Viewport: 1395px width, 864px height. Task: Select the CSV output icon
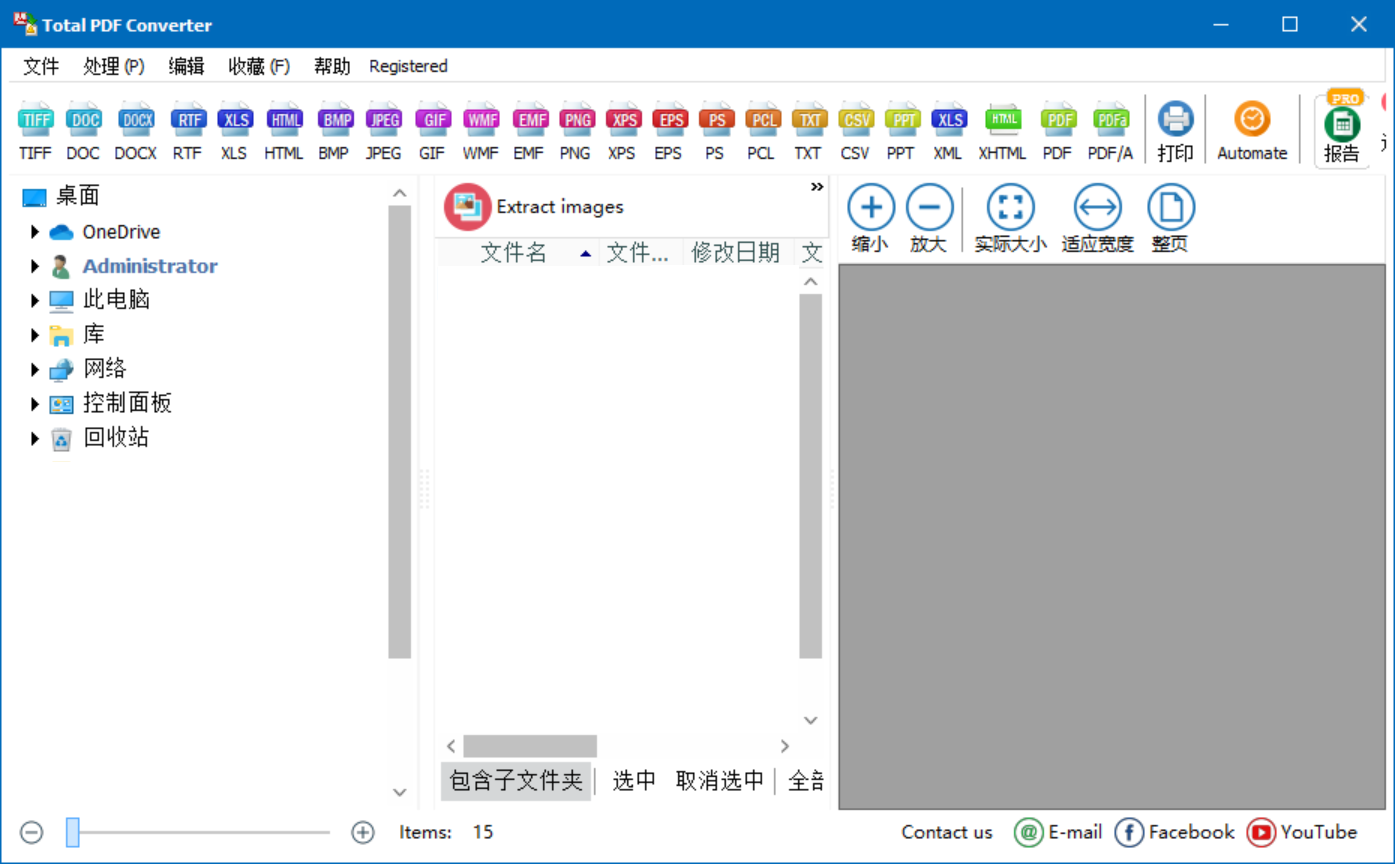click(x=855, y=130)
